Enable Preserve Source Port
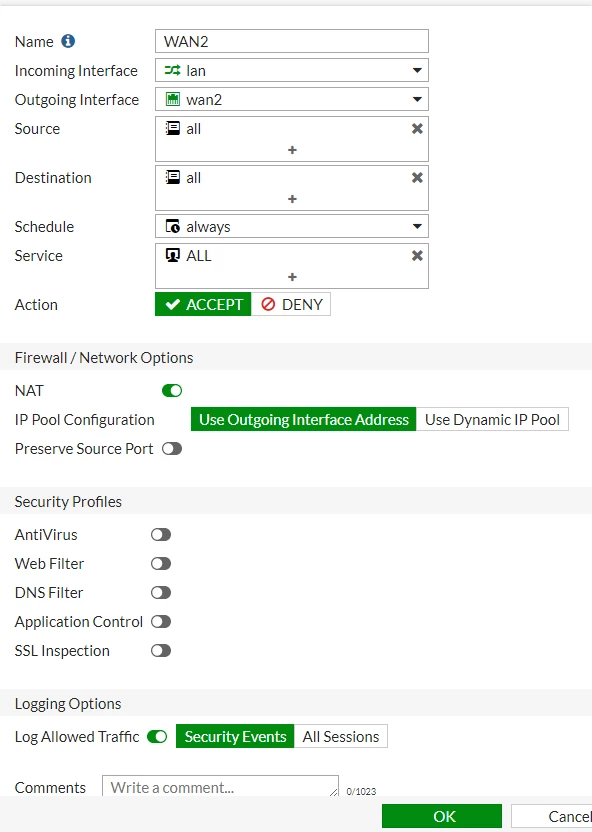Viewport: 592px width, 832px height. 172,448
